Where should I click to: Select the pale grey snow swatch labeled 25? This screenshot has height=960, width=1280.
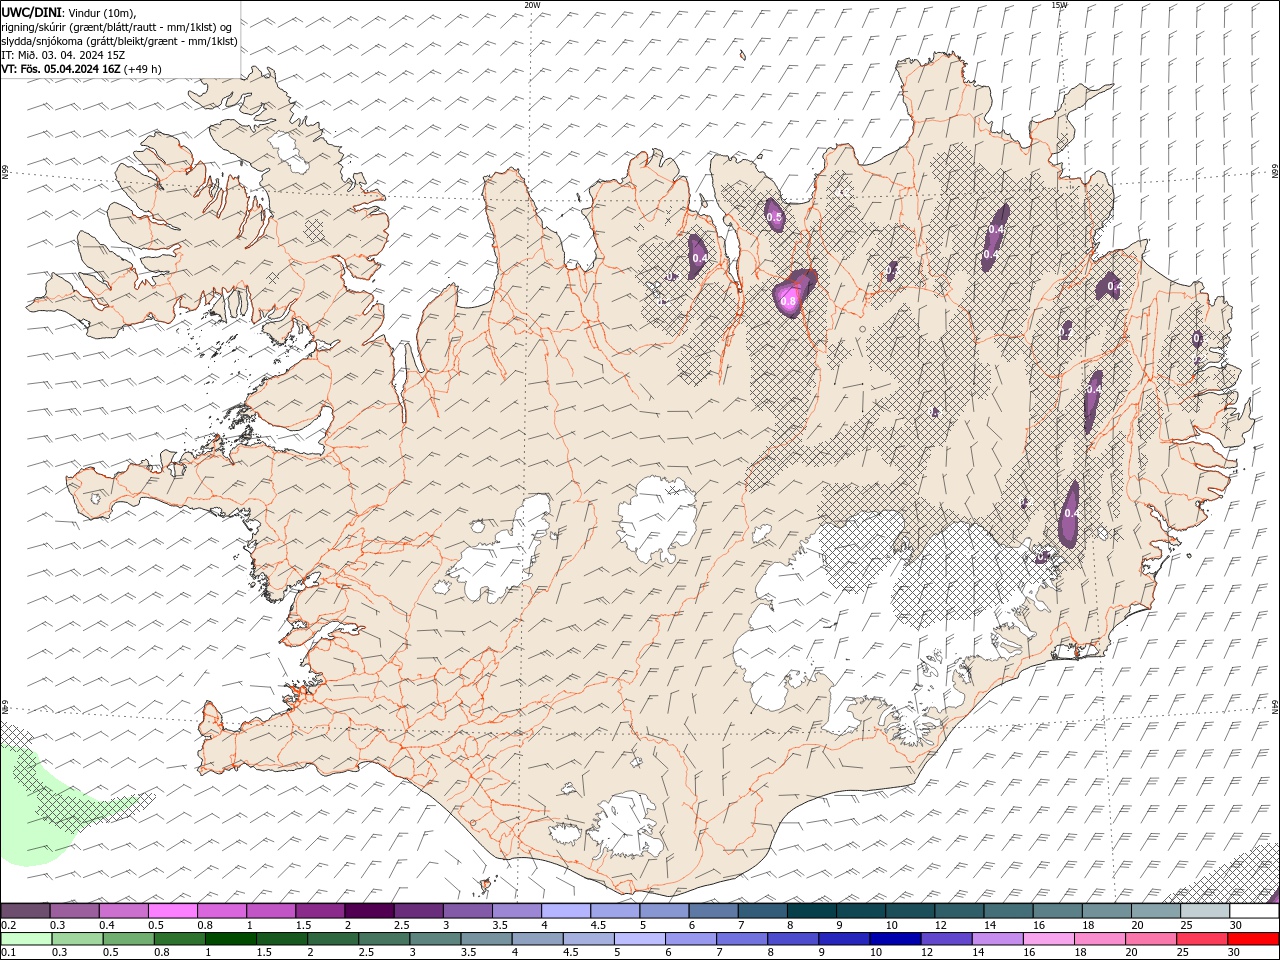1206,911
